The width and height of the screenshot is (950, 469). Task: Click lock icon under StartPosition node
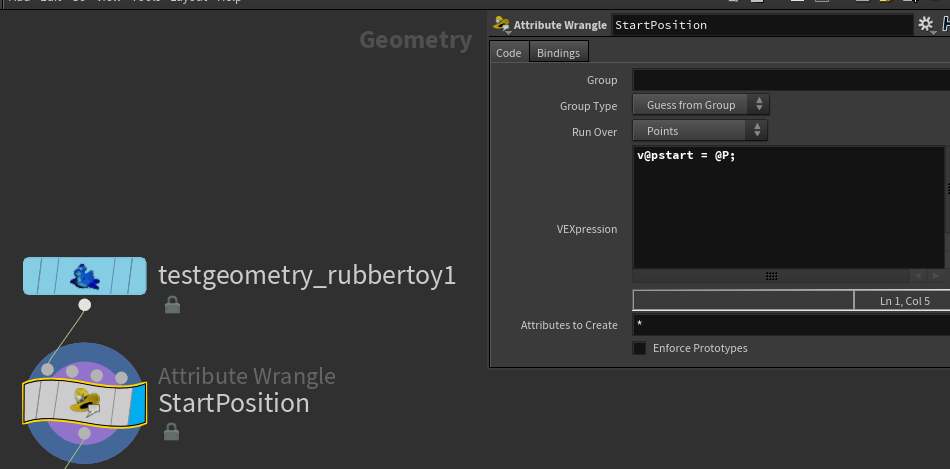(171, 431)
